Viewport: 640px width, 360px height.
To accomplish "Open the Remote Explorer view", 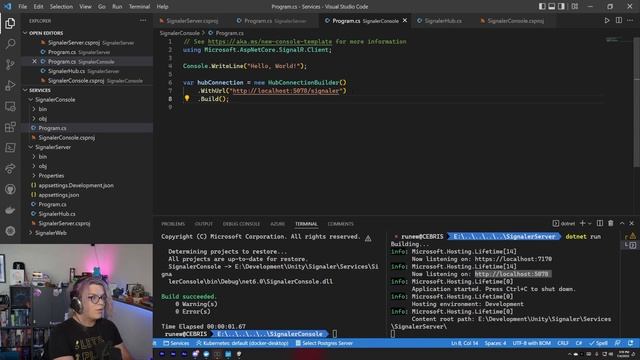I will pyautogui.click(x=10, y=106).
